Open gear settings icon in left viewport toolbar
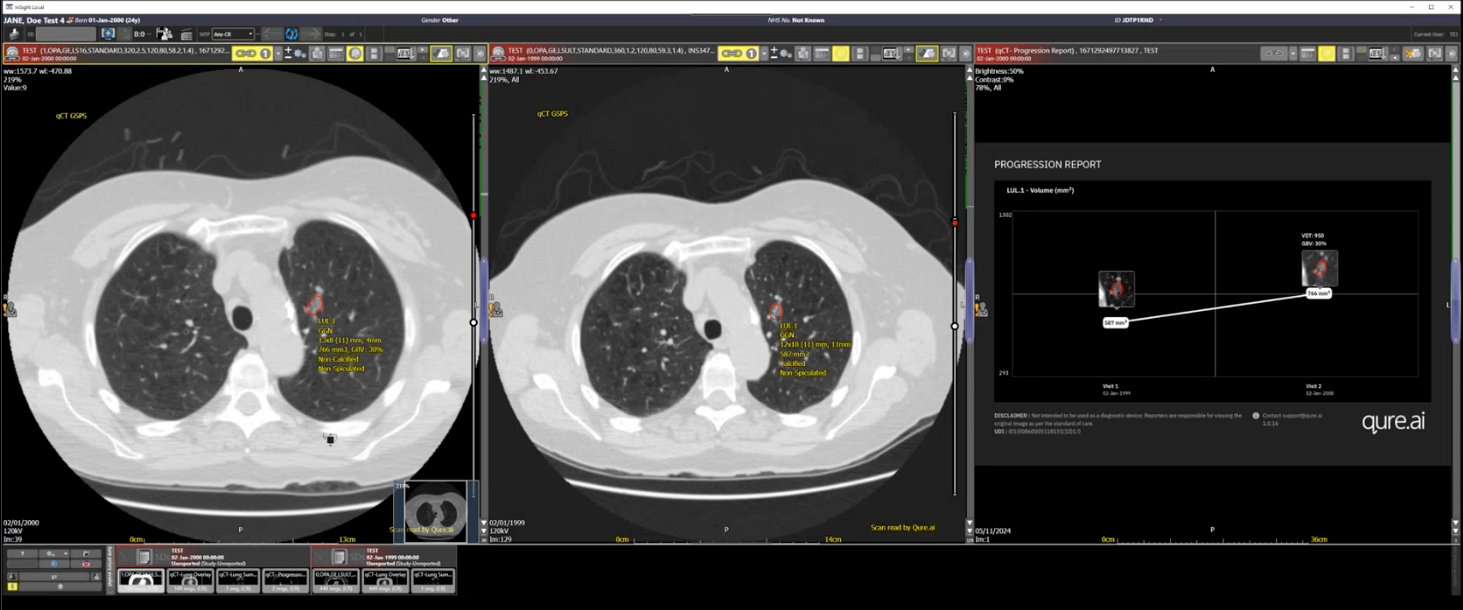Image resolution: width=1463 pixels, height=610 pixels. tap(299, 54)
